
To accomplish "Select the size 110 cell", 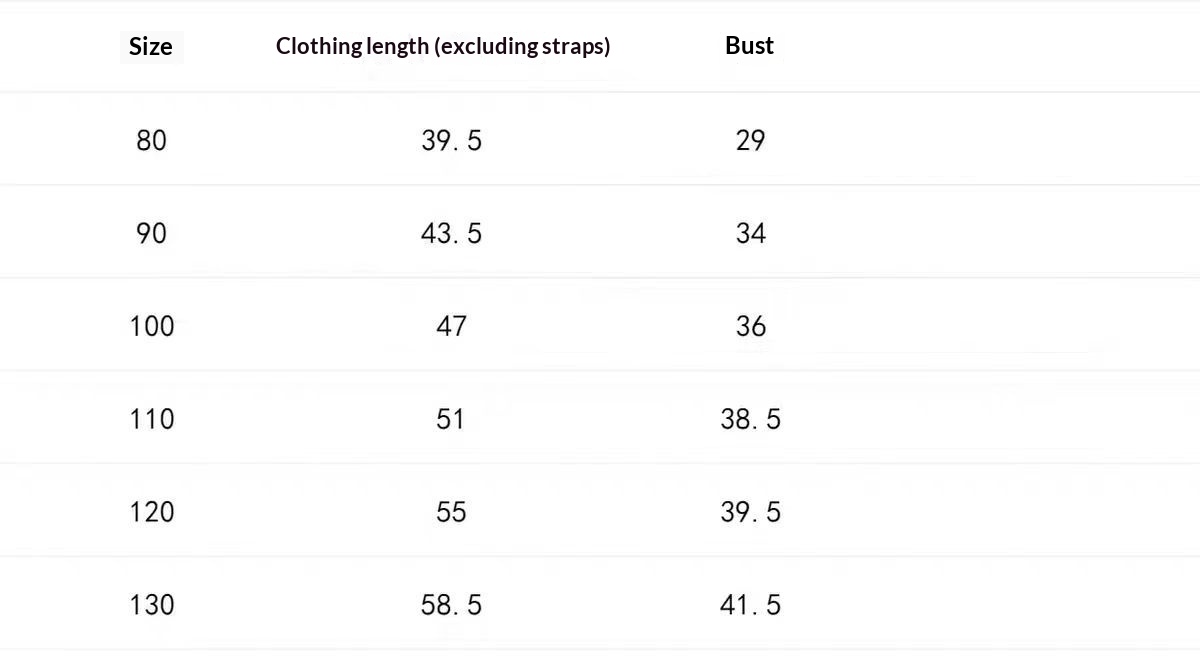I will click(x=151, y=419).
